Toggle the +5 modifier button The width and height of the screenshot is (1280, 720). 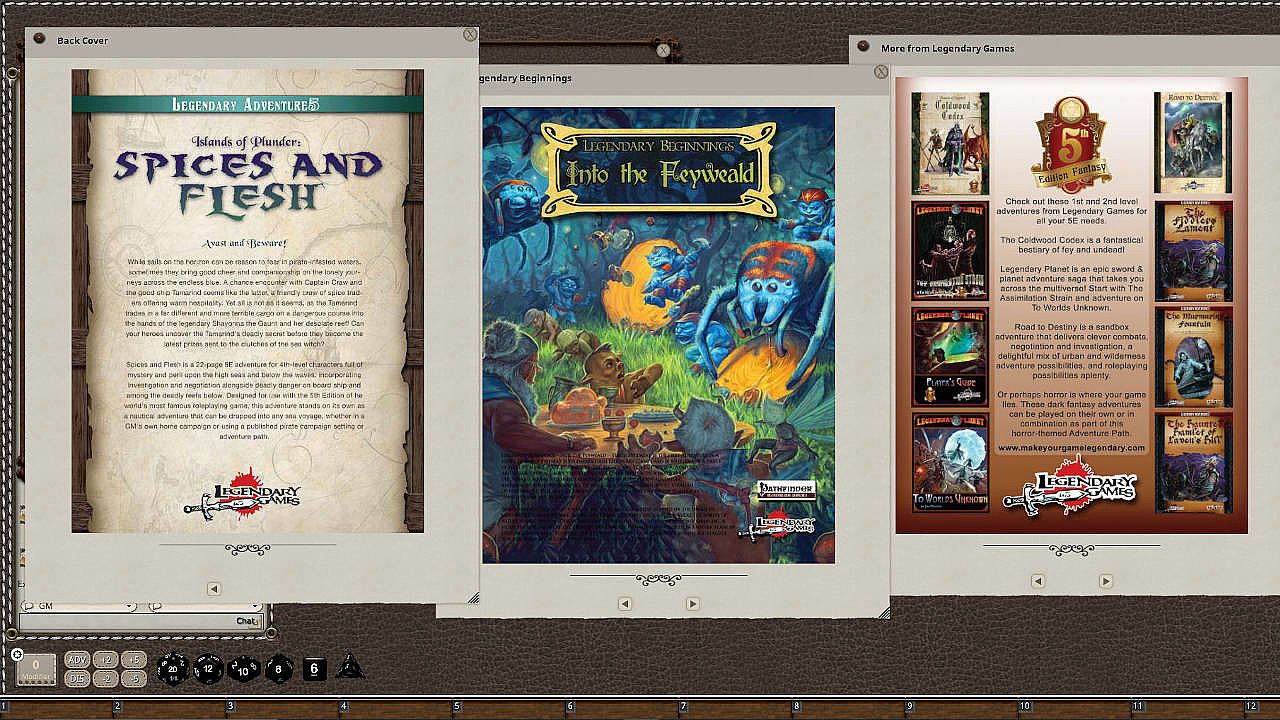[135, 659]
